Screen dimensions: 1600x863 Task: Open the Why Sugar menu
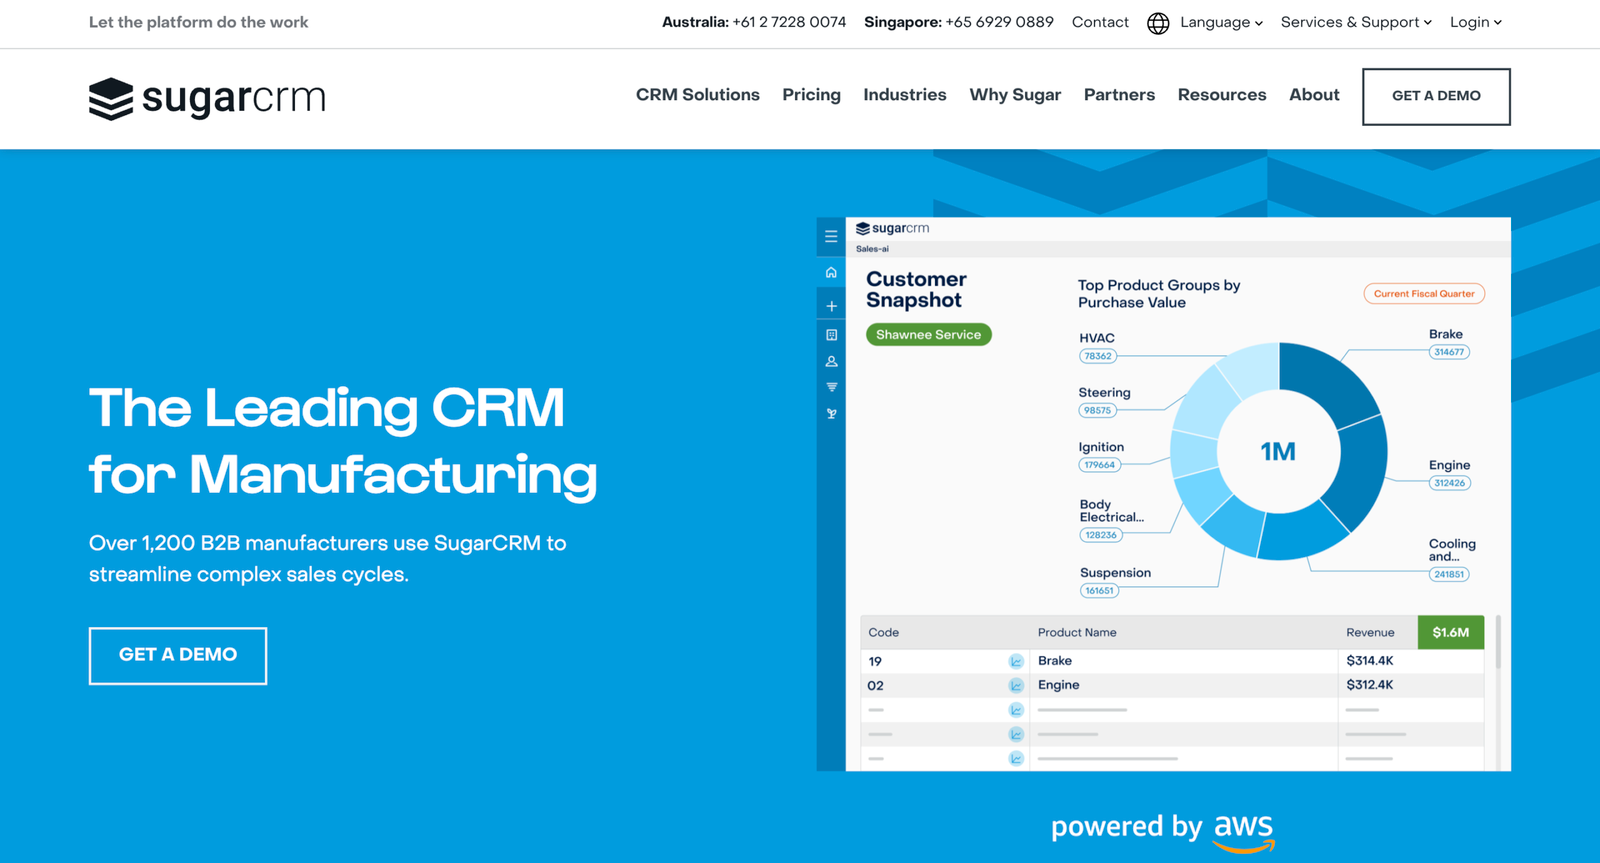coord(1015,95)
